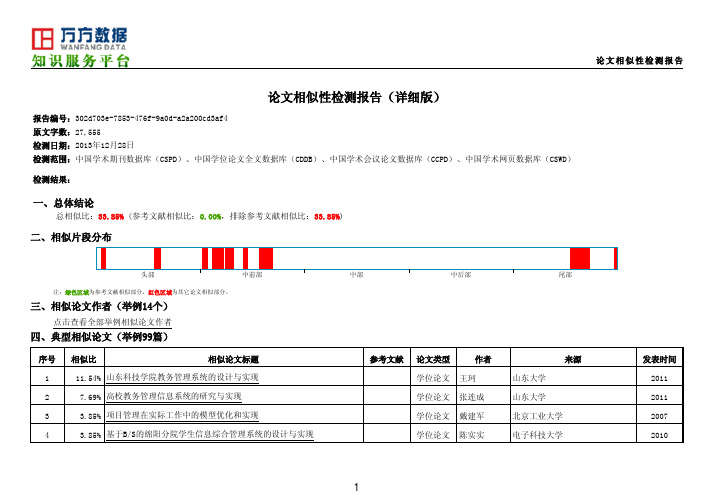The height and width of the screenshot is (504, 713).
Task: Open link 点击查看全部举例相似论文作者
Action: [112, 322]
